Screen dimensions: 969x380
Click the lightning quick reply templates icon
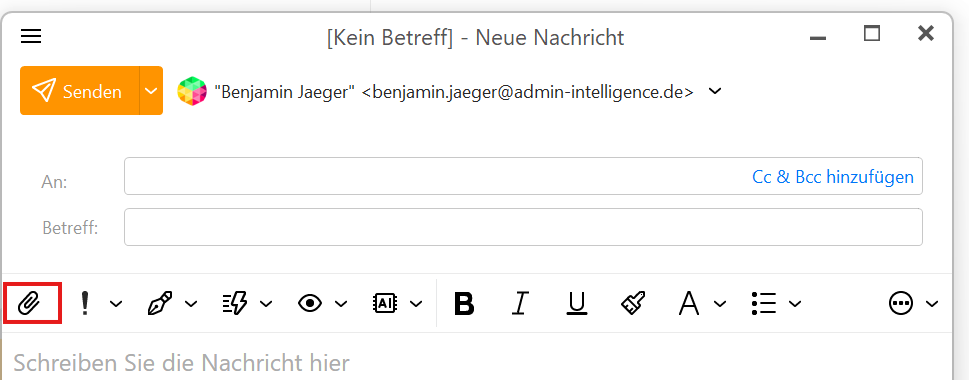point(235,303)
